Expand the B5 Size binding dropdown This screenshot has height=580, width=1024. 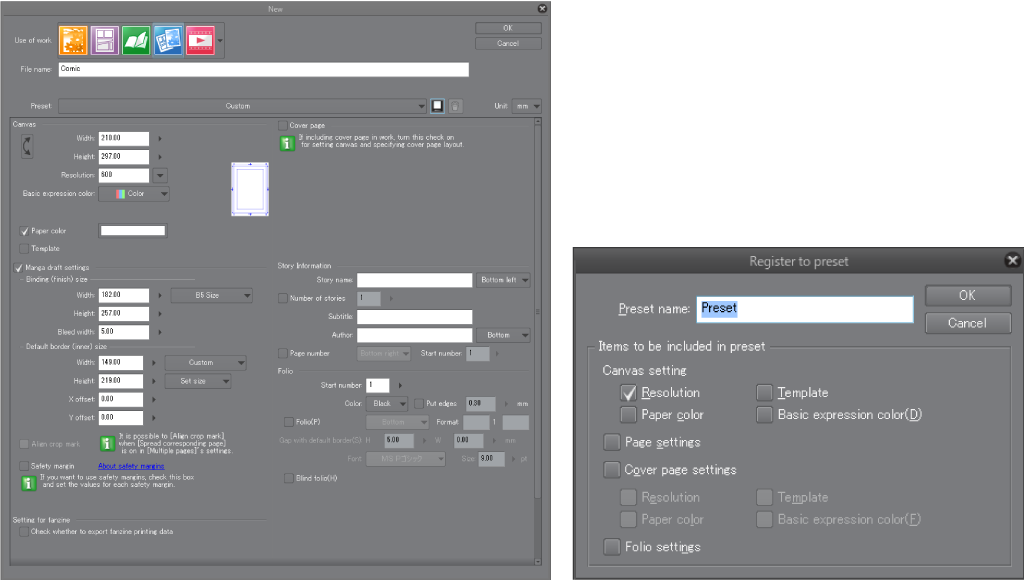[207, 296]
